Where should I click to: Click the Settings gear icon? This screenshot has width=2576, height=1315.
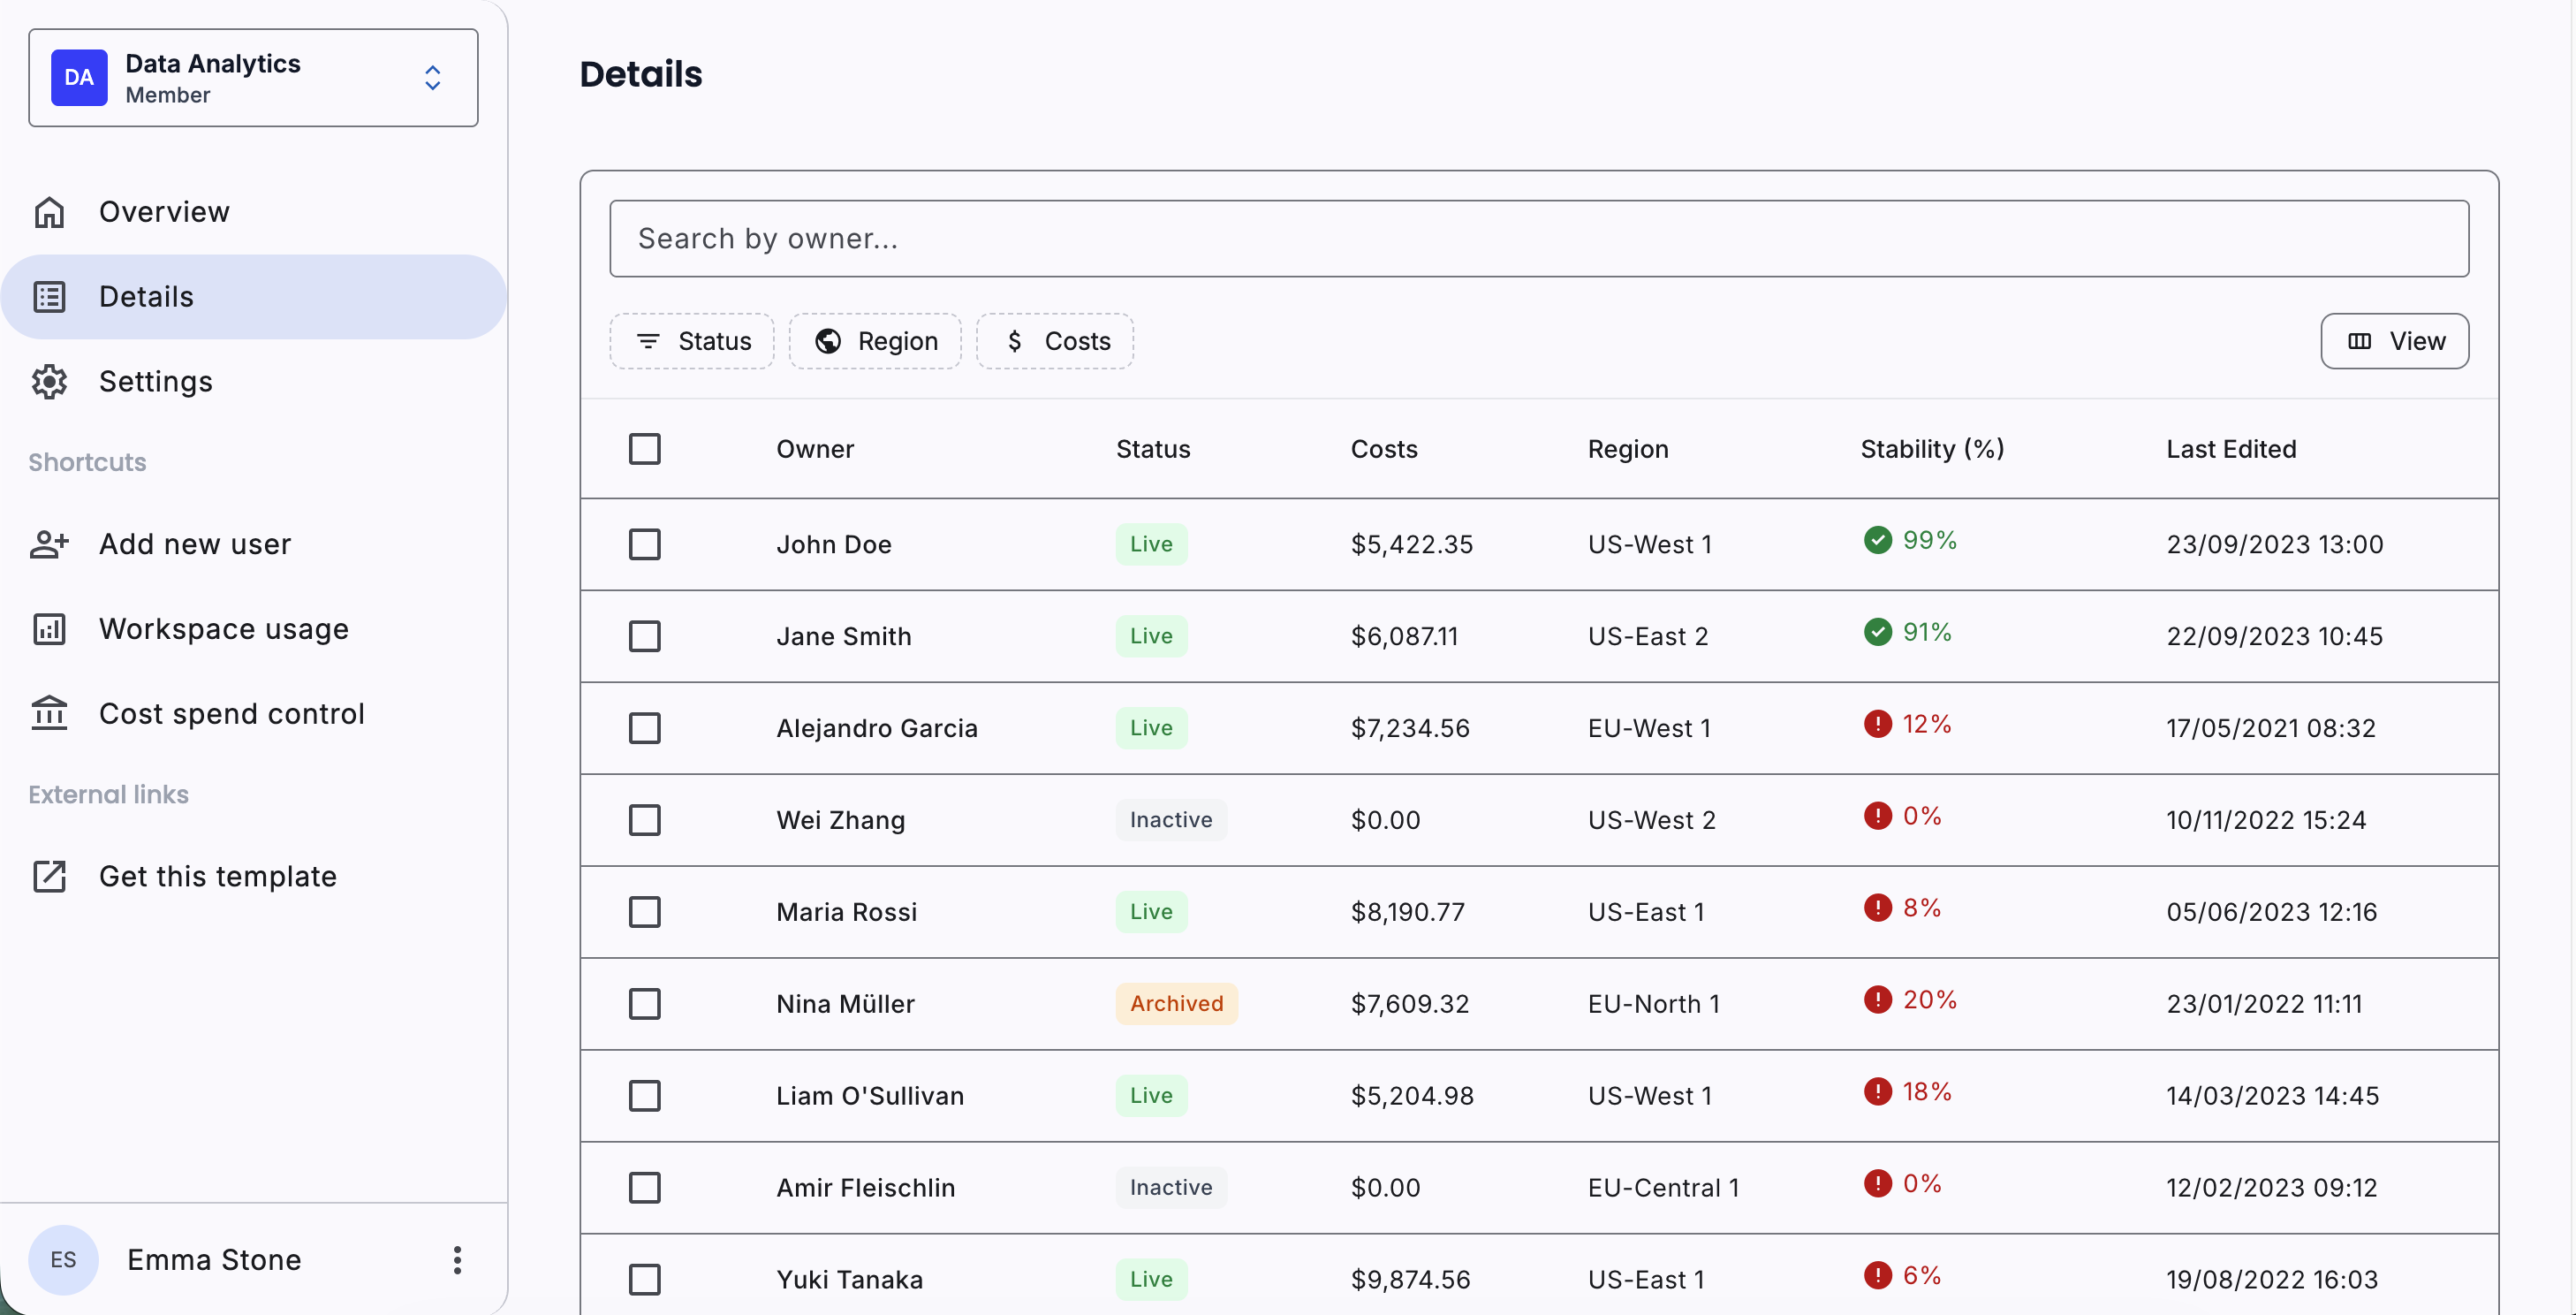click(49, 381)
